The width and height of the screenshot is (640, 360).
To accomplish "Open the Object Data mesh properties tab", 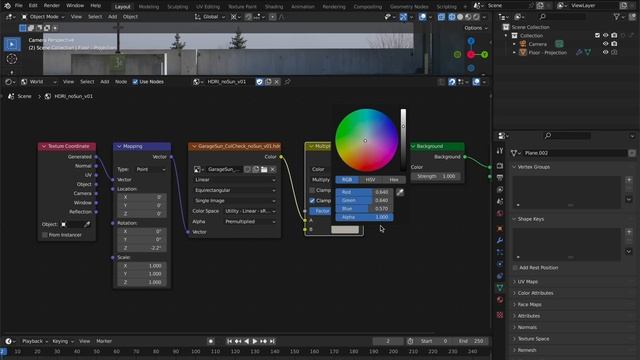I will pyautogui.click(x=500, y=288).
